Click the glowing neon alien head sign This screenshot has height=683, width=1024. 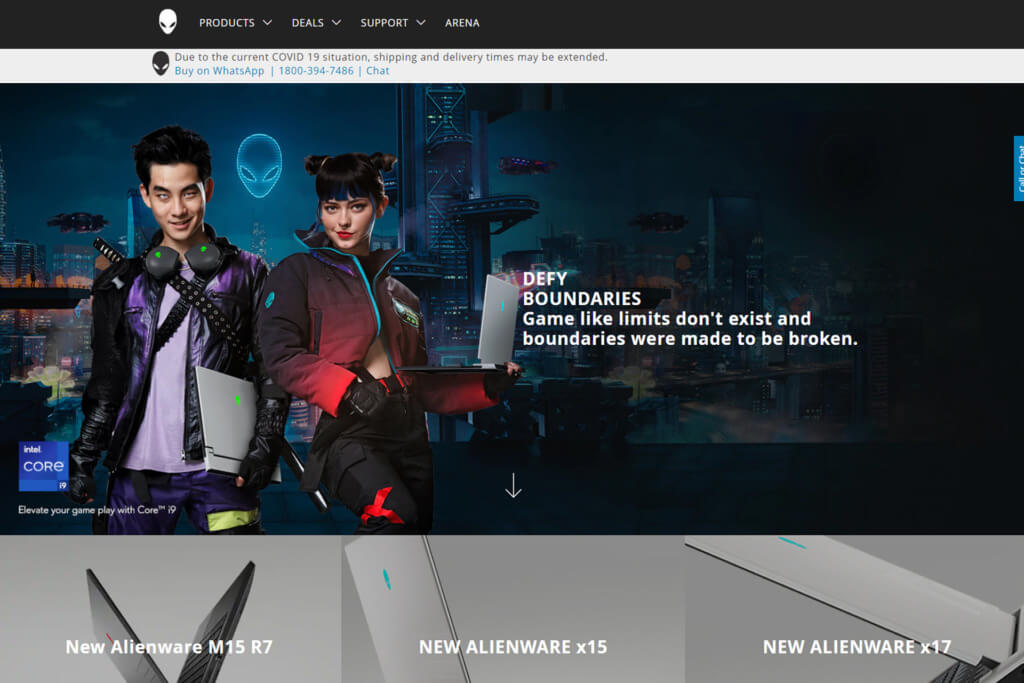[259, 165]
